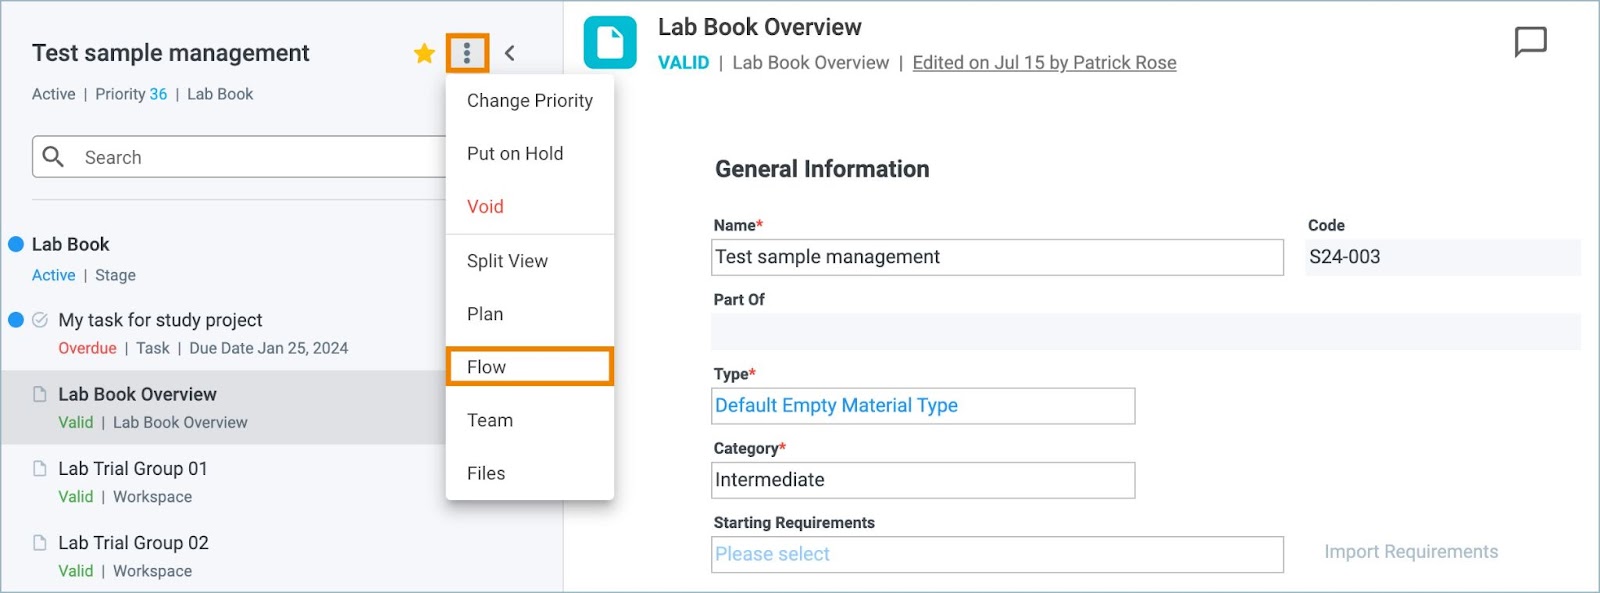Viewport: 1600px width, 593px height.
Task: Choose Change Priority menu entry
Action: (x=529, y=101)
